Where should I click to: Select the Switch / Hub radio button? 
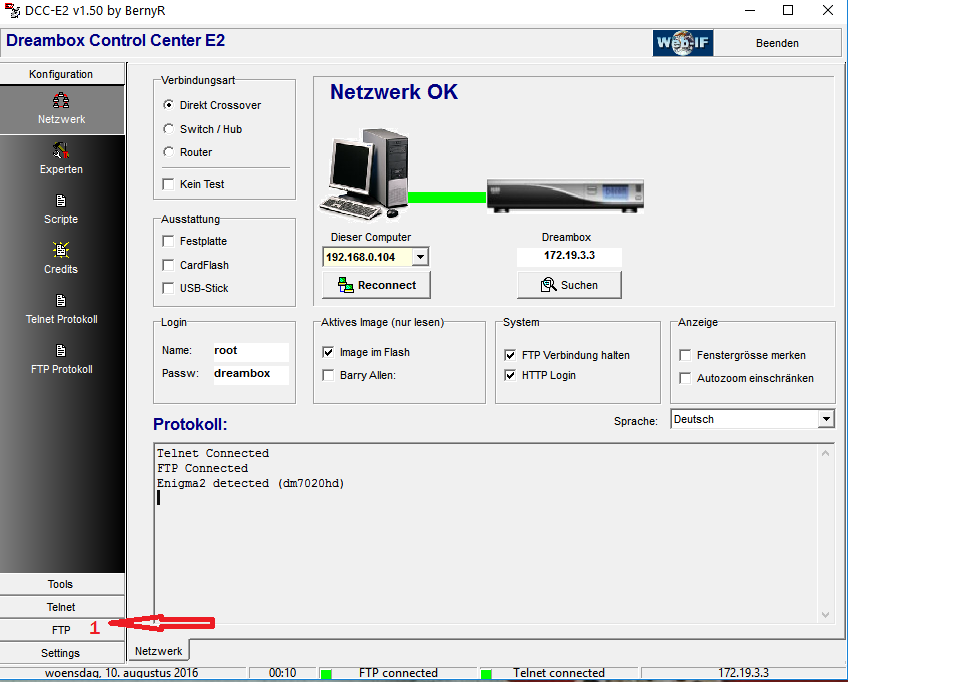(x=168, y=129)
